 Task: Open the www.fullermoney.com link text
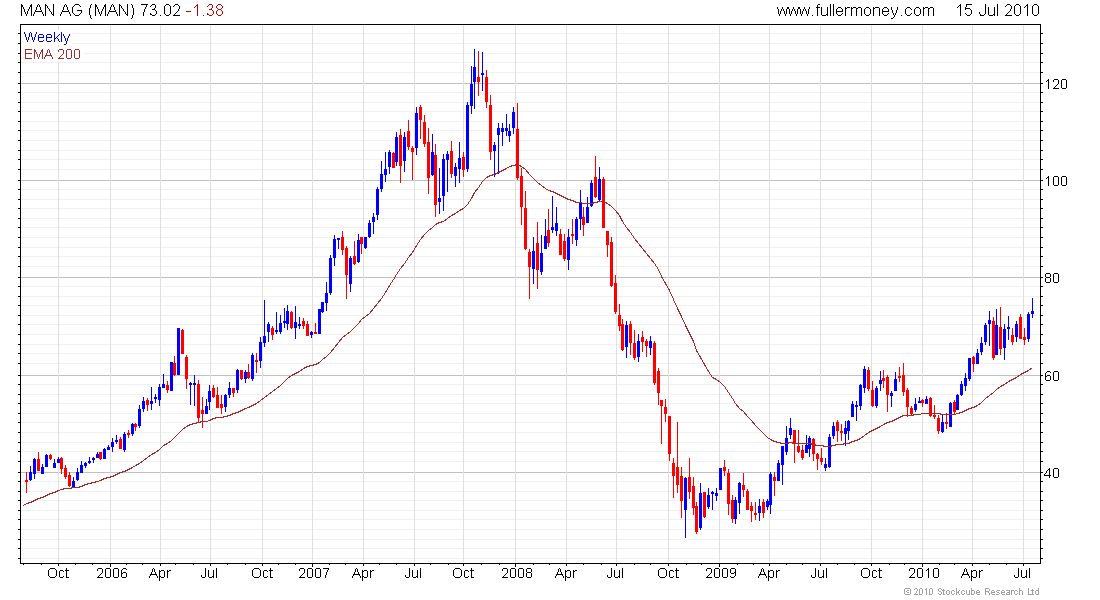click(x=855, y=11)
